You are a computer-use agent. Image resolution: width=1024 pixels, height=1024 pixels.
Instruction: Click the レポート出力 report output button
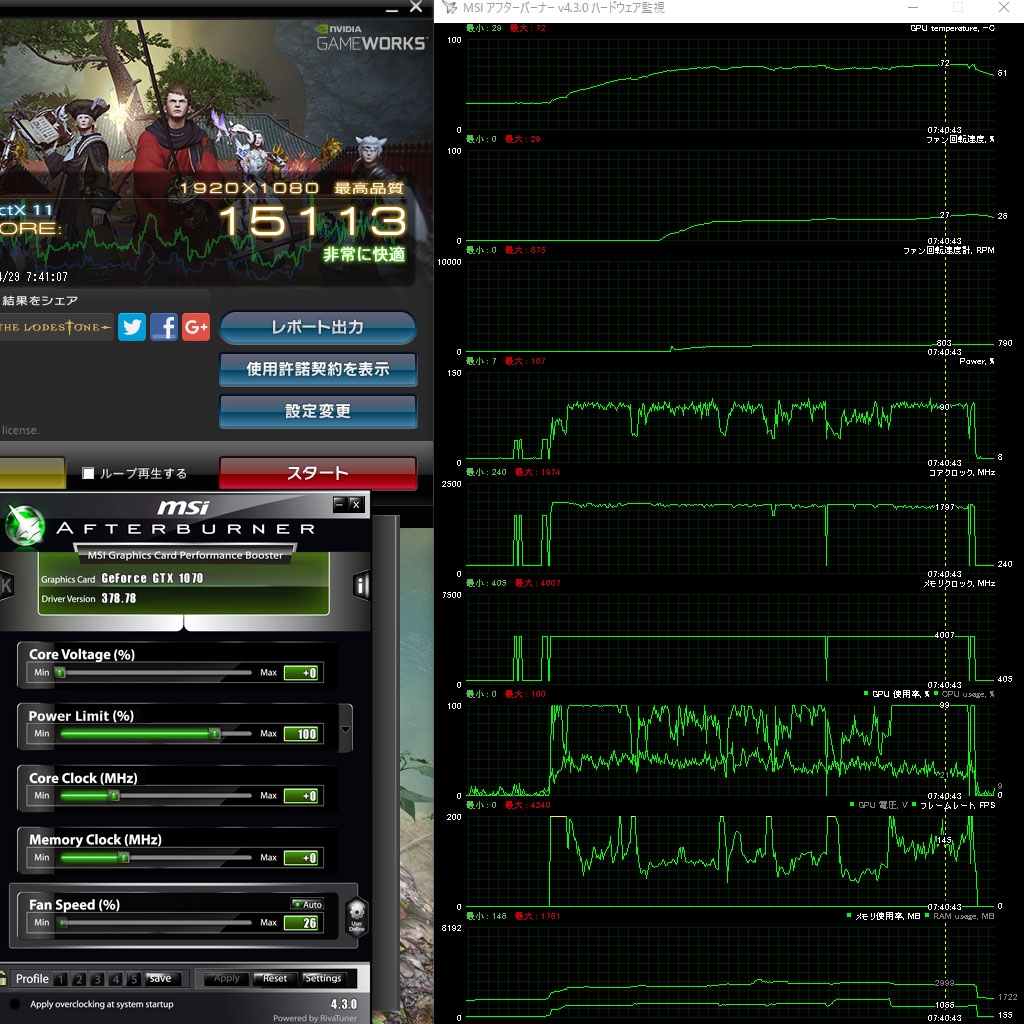318,327
